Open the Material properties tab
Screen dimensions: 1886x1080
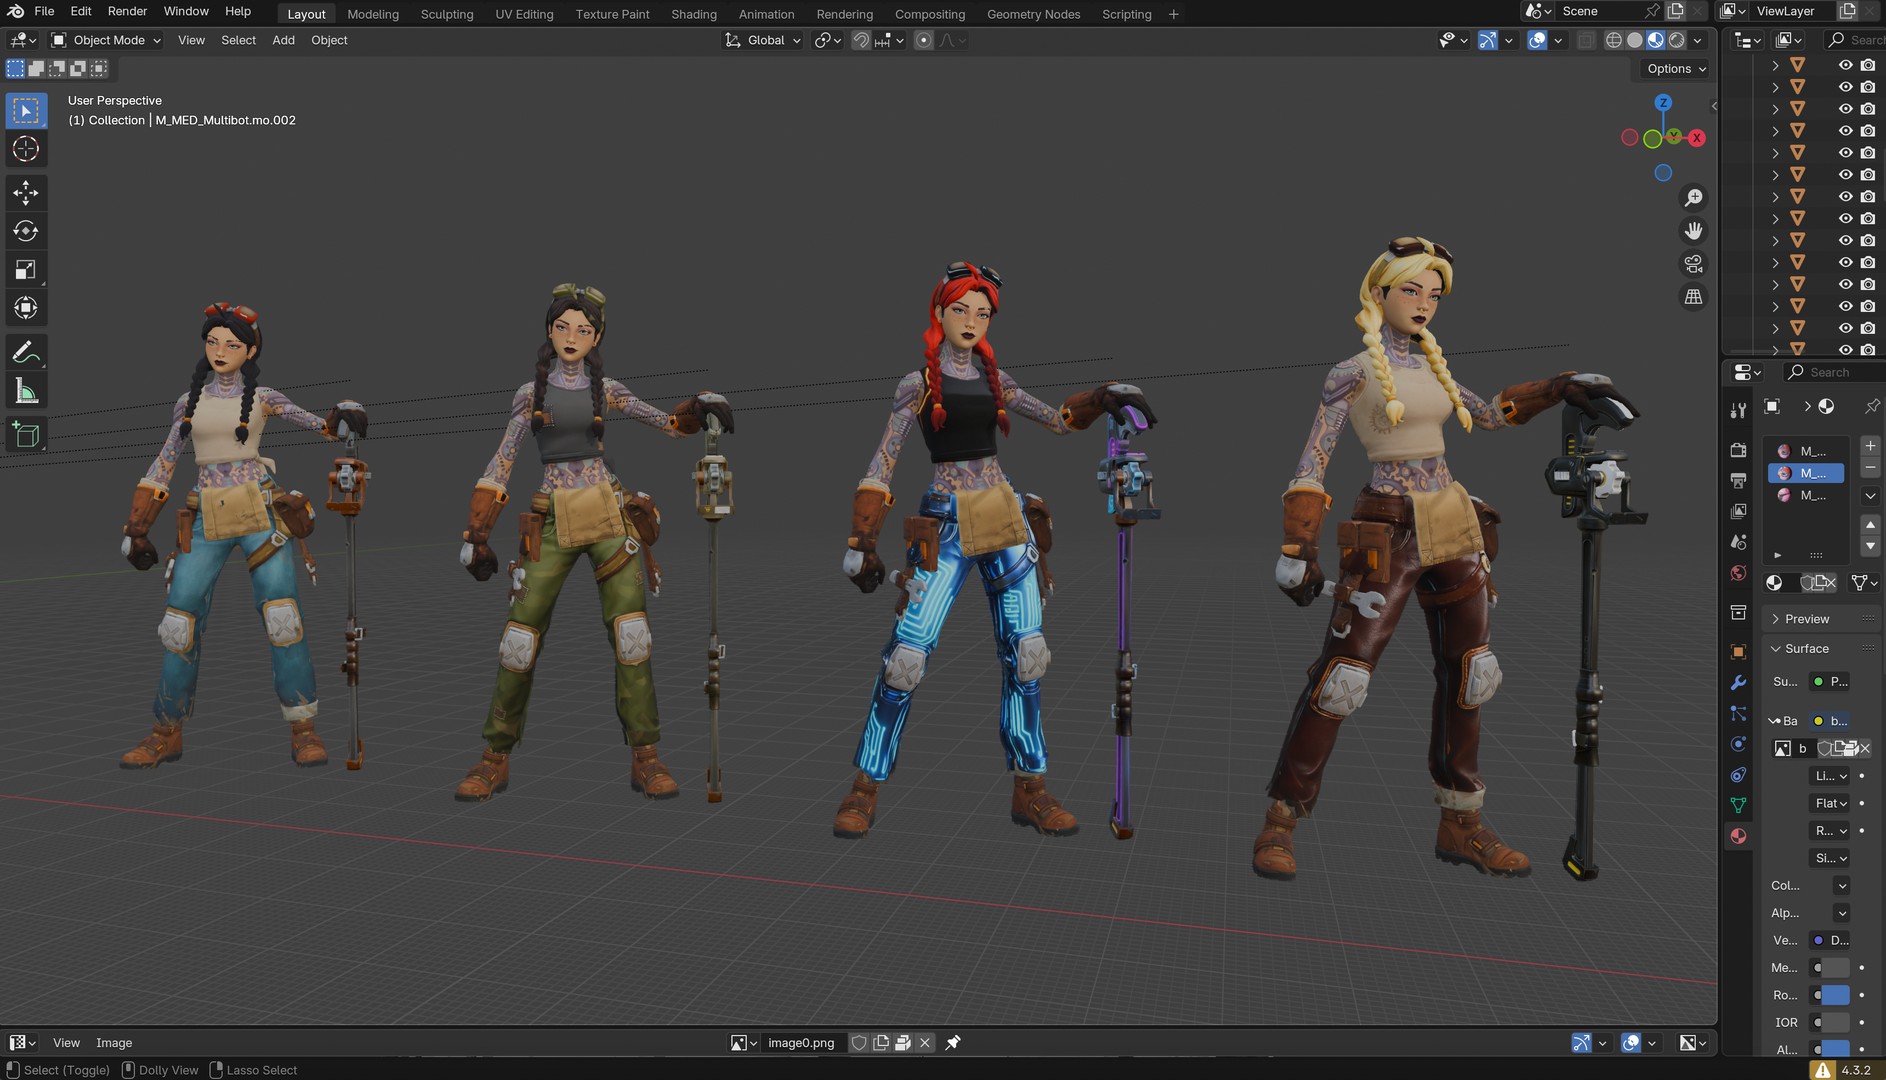[x=1738, y=835]
